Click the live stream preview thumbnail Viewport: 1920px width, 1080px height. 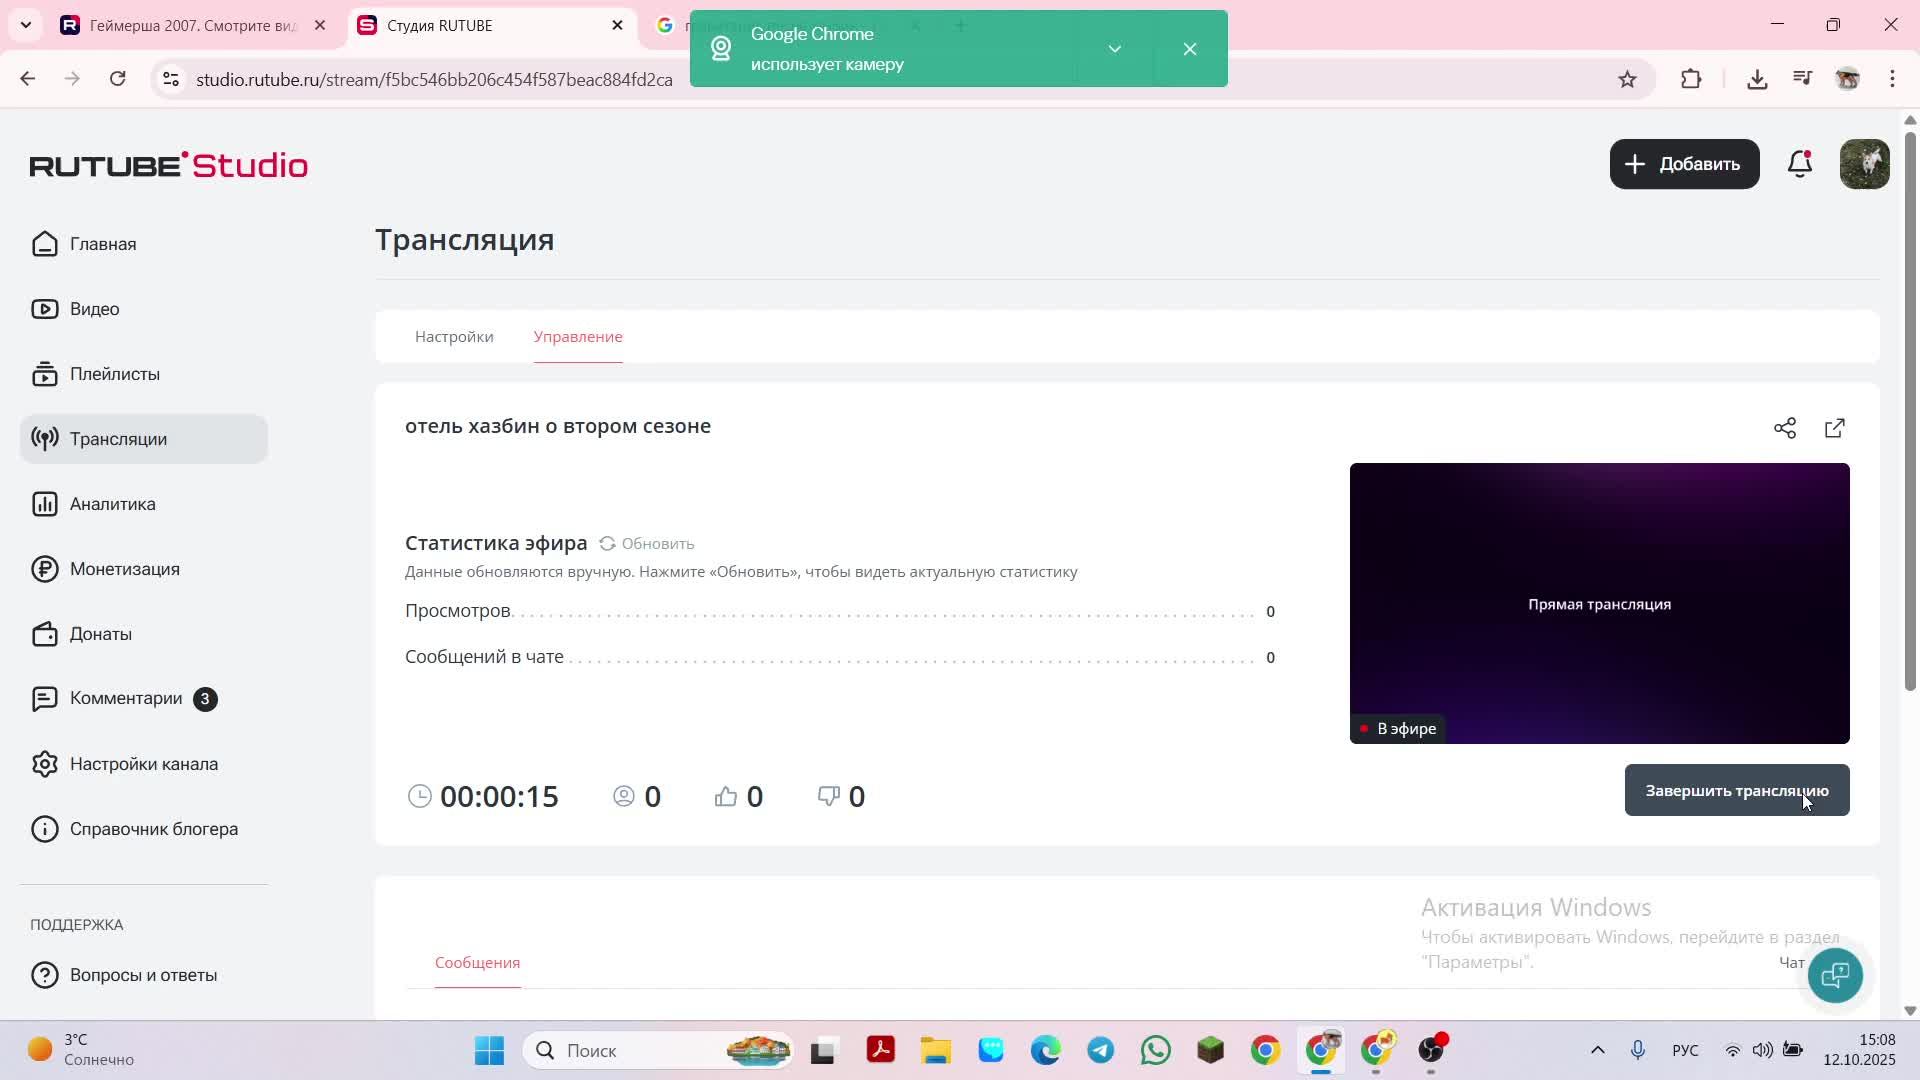coord(1599,603)
